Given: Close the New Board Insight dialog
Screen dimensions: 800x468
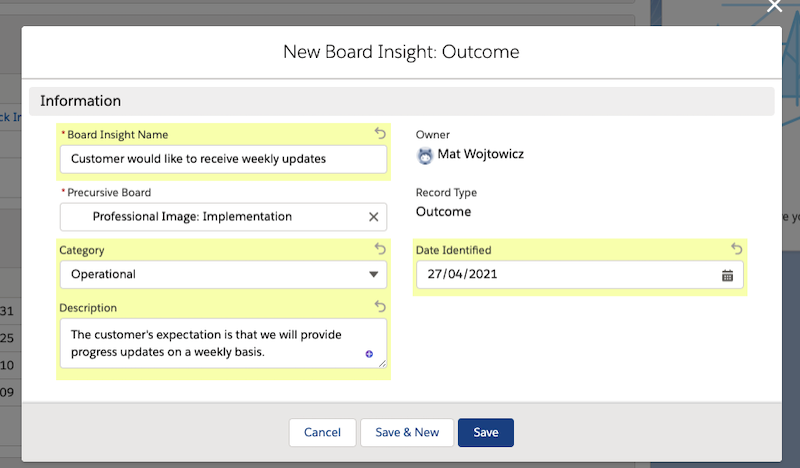Looking at the screenshot, I should (x=774, y=6).
